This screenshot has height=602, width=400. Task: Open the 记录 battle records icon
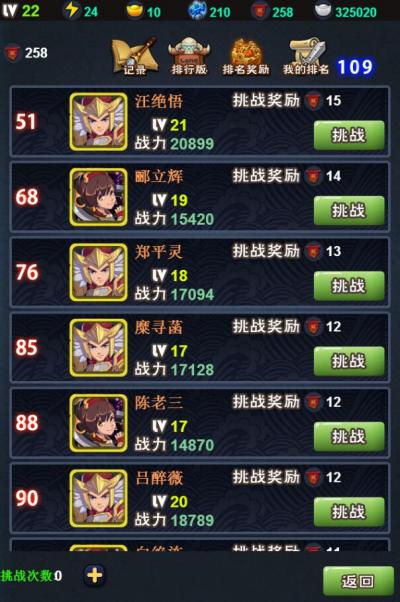pos(134,56)
